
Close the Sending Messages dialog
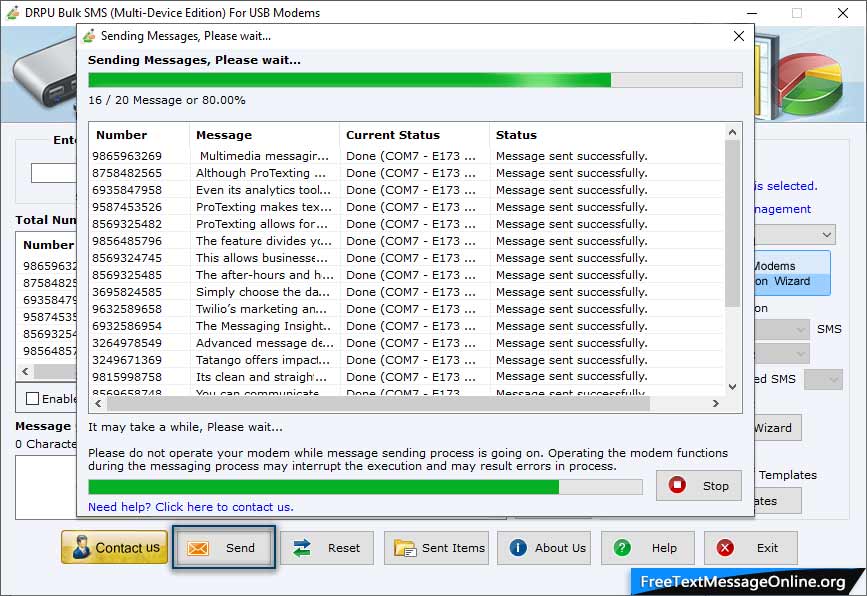[x=739, y=36]
